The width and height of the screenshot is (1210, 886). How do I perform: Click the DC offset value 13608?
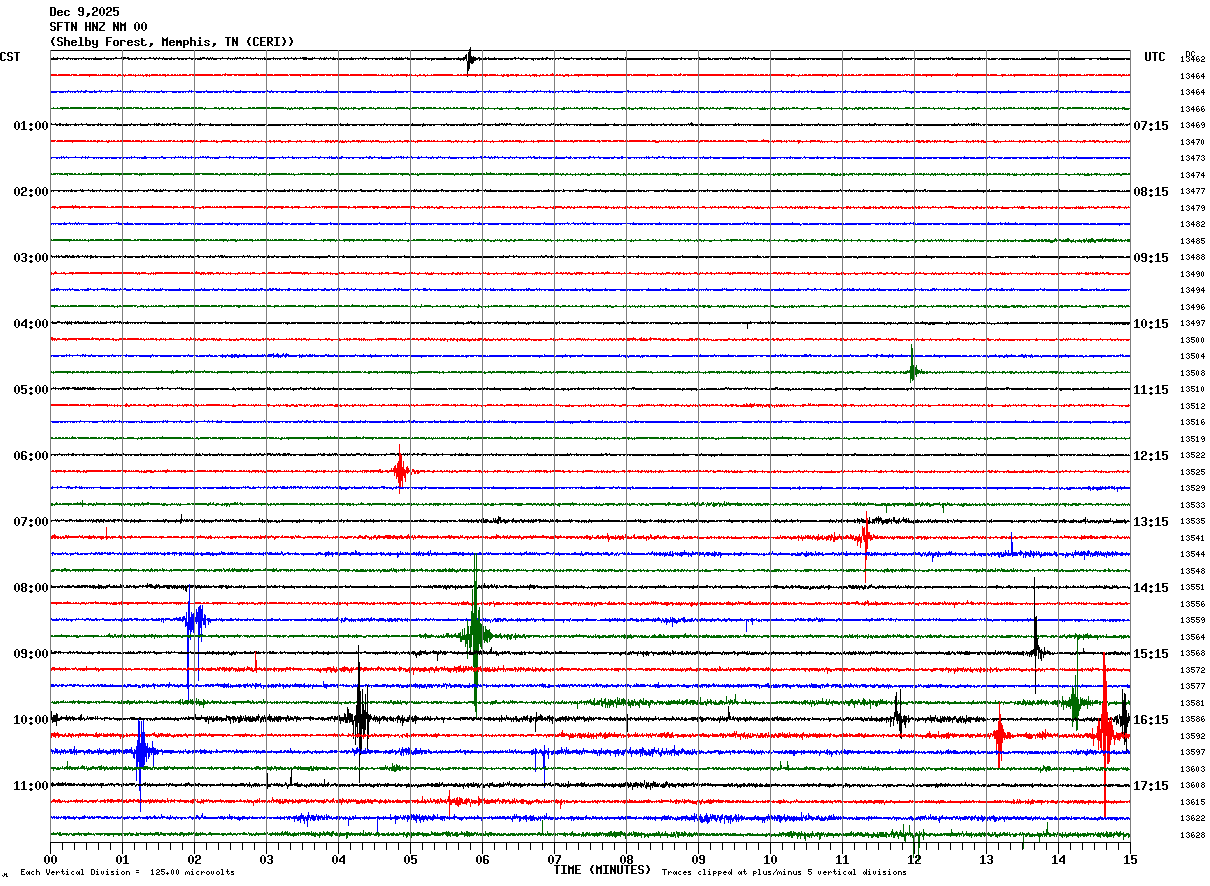click(1192, 786)
